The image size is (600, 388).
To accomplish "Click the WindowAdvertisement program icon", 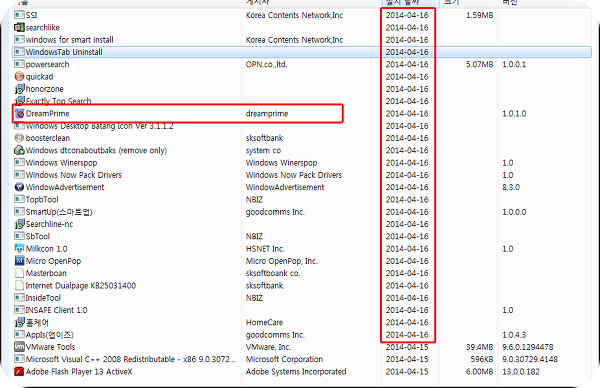I will pyautogui.click(x=19, y=187).
